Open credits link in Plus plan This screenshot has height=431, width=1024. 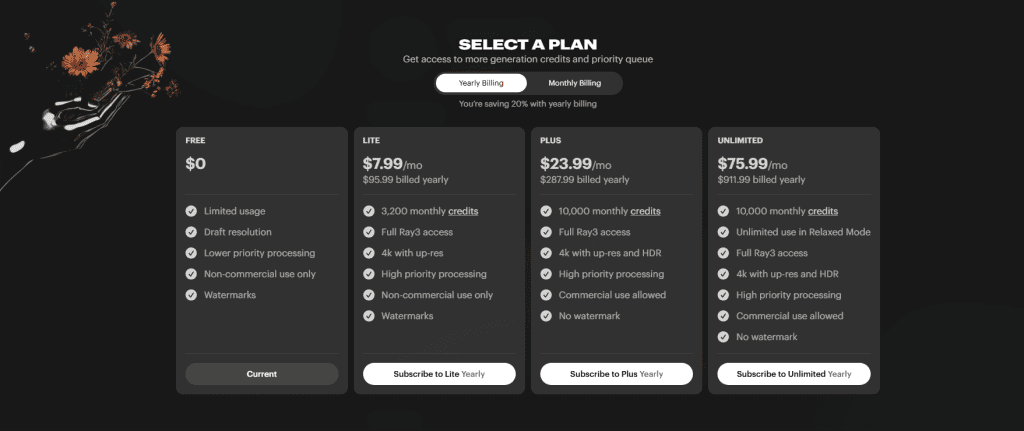645,211
